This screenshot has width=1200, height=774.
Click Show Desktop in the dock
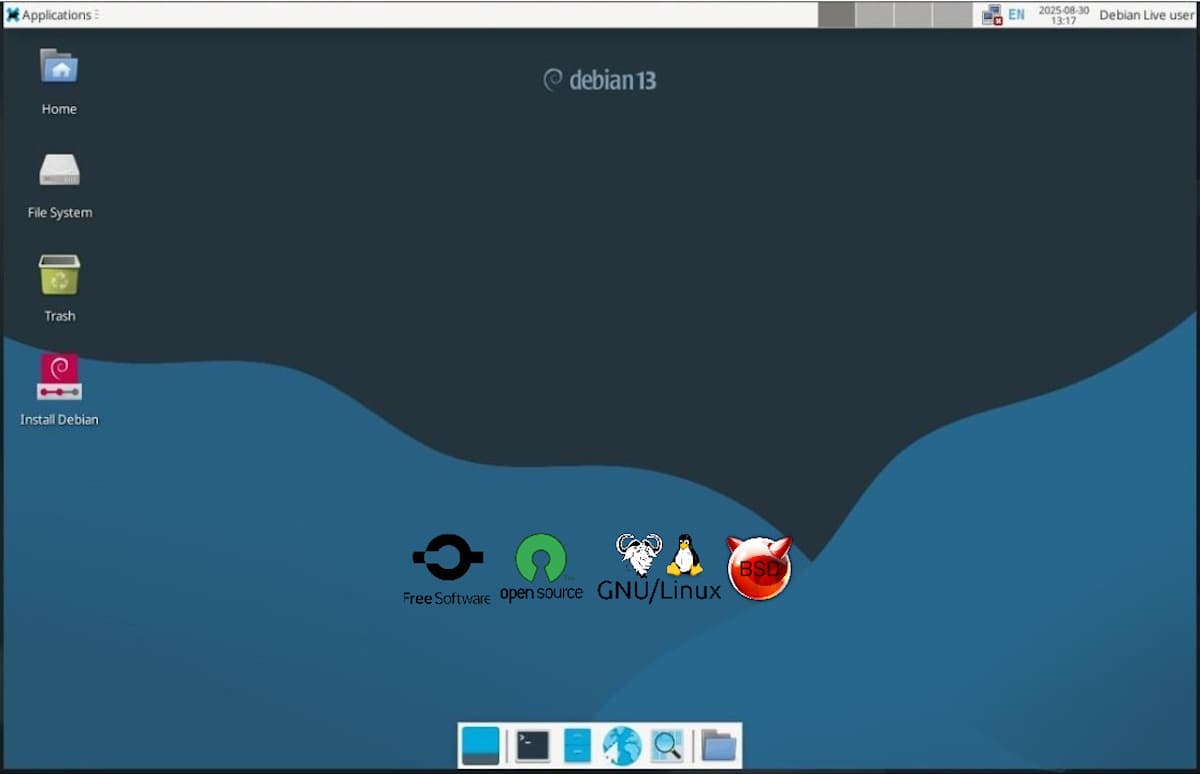coord(480,746)
